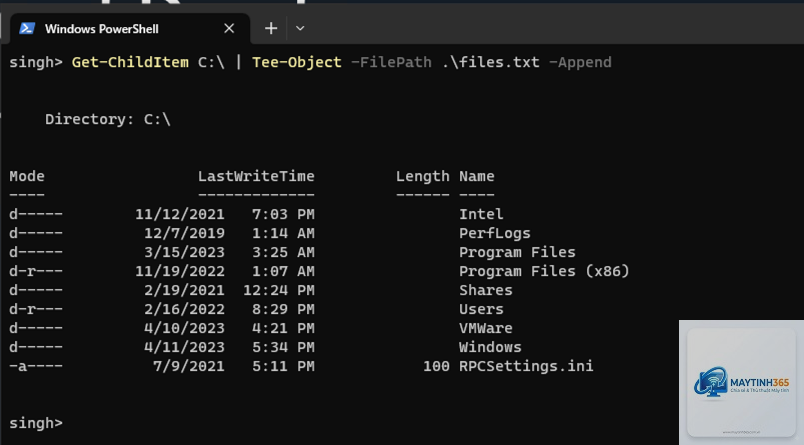Viewport: 804px width, 445px height.
Task: Click the Intel directory name
Action: click(481, 214)
